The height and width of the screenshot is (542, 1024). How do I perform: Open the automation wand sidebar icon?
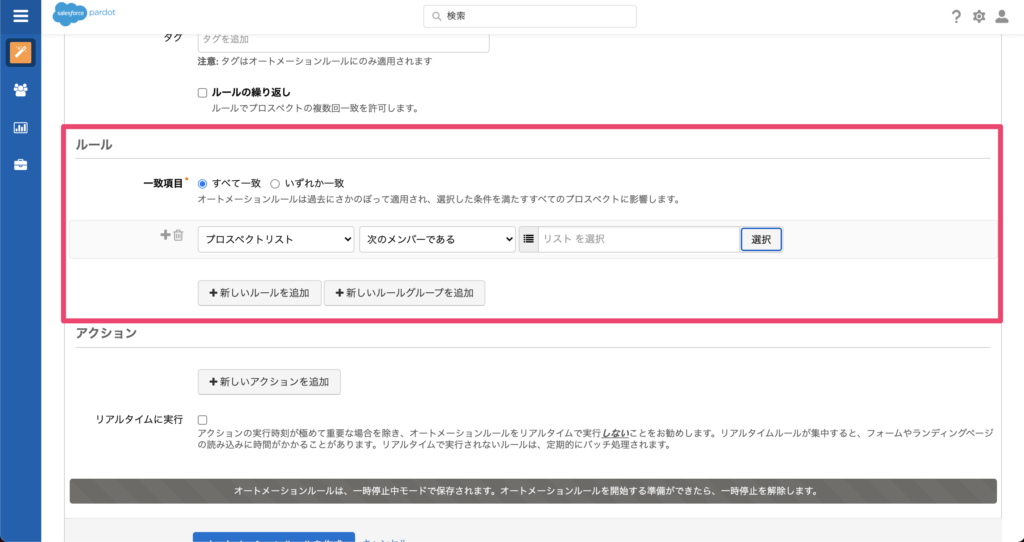20,52
